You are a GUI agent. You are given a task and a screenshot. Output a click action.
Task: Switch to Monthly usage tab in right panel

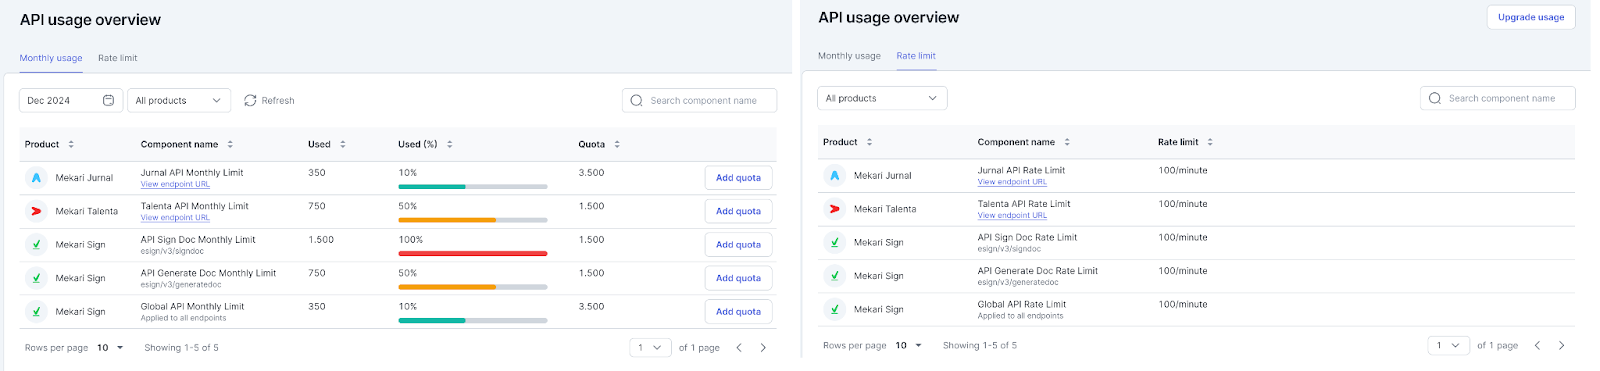(849, 56)
